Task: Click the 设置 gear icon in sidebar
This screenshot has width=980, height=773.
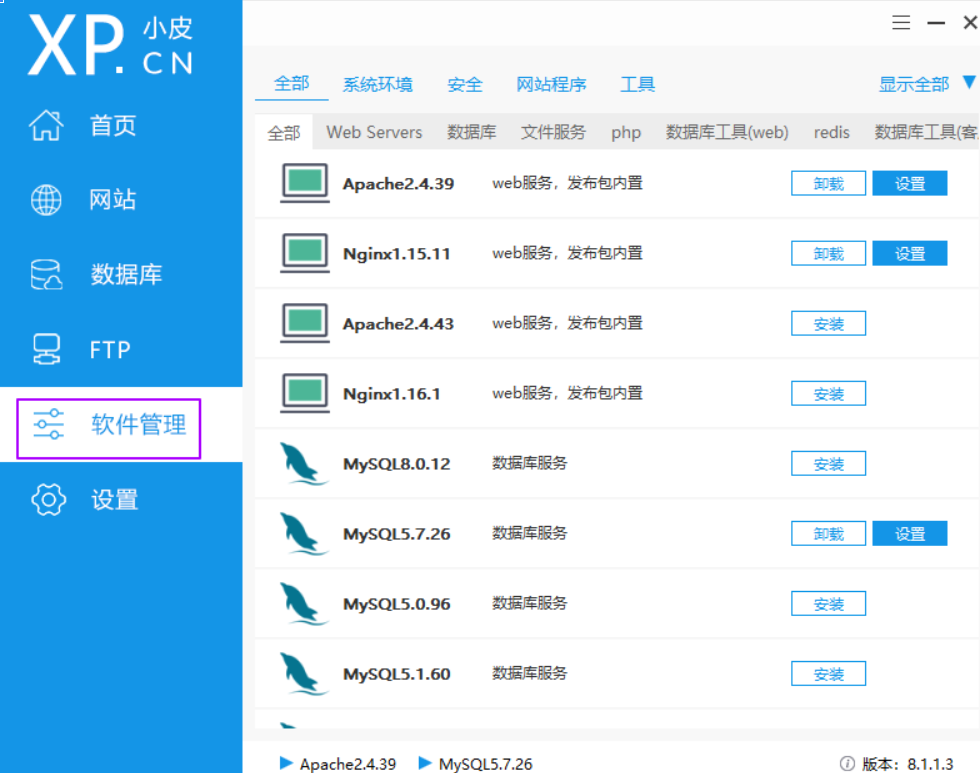Action: 48,499
